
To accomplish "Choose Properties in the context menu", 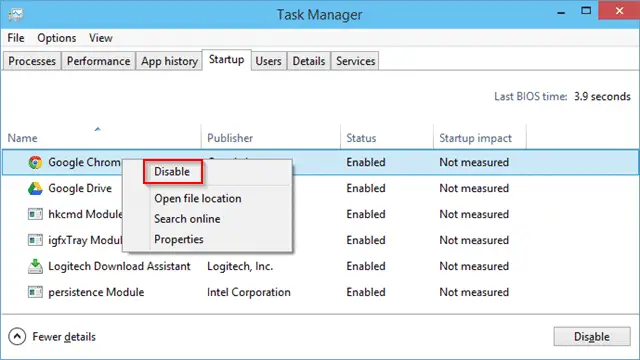I will click(179, 240).
